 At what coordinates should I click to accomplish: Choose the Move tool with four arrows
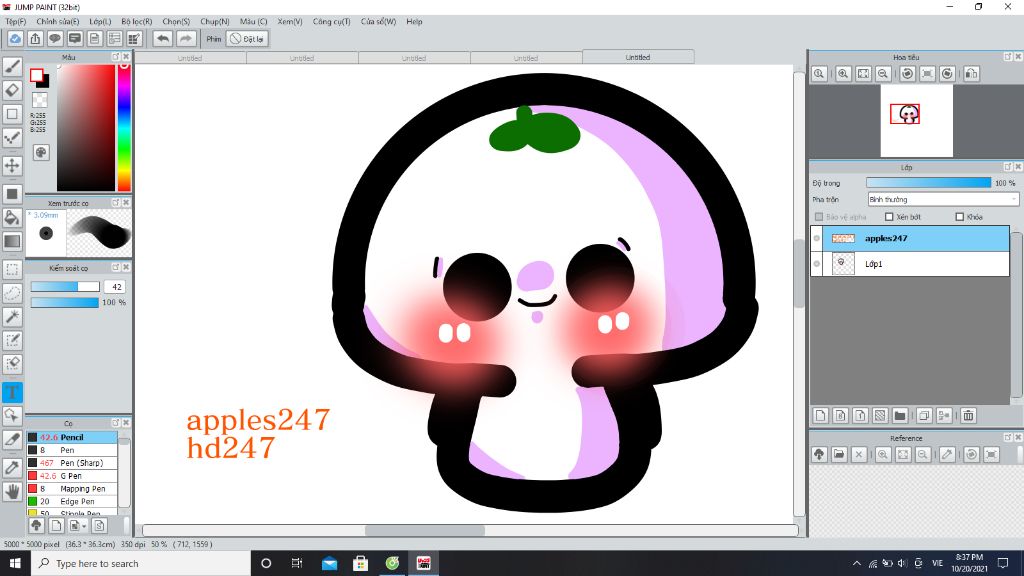click(x=12, y=165)
